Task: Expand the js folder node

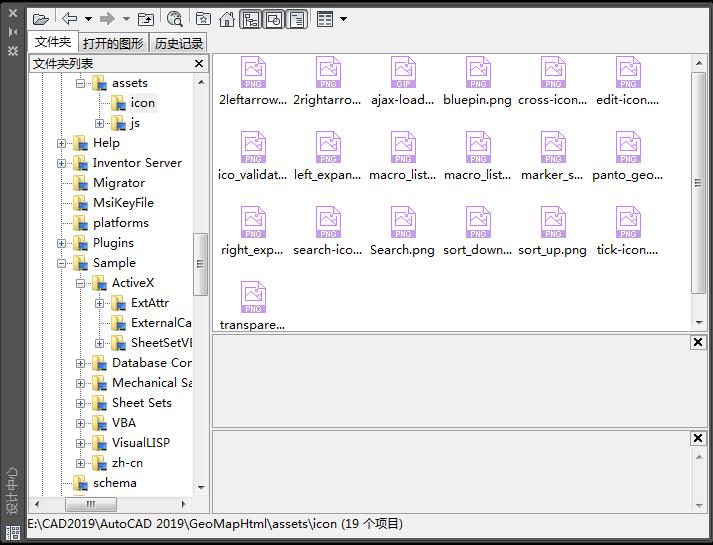Action: (x=100, y=123)
